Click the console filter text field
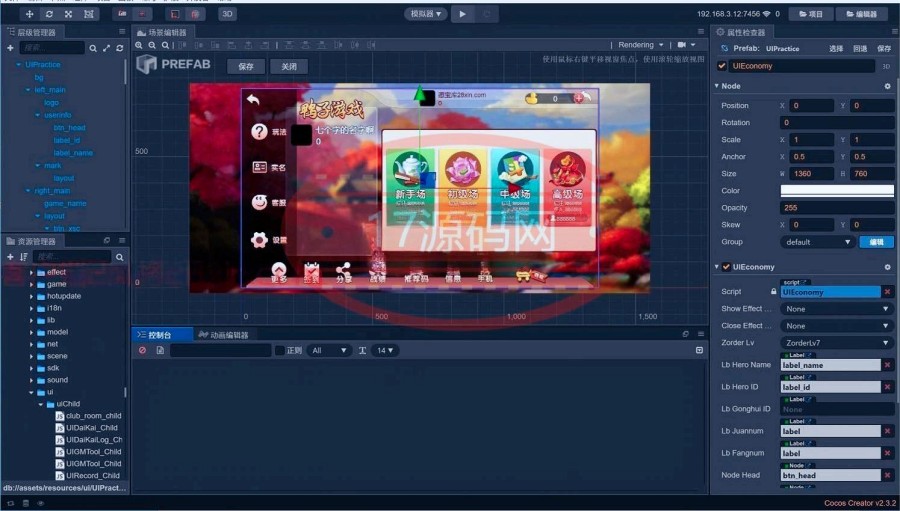This screenshot has height=511, width=900. [220, 350]
